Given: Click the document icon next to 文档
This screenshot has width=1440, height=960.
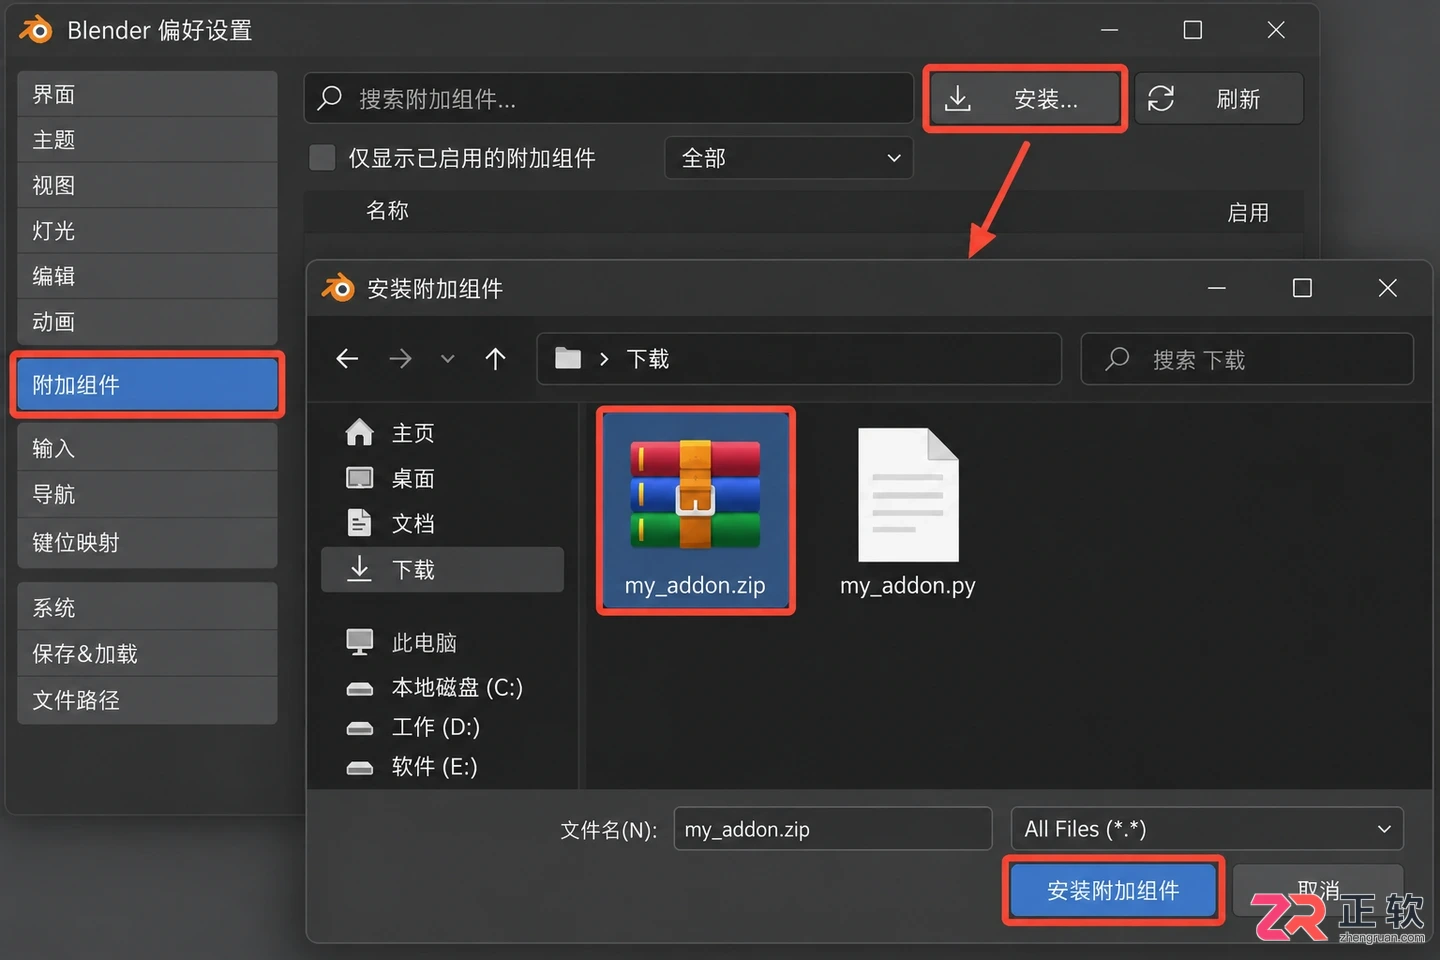Looking at the screenshot, I should tap(359, 522).
